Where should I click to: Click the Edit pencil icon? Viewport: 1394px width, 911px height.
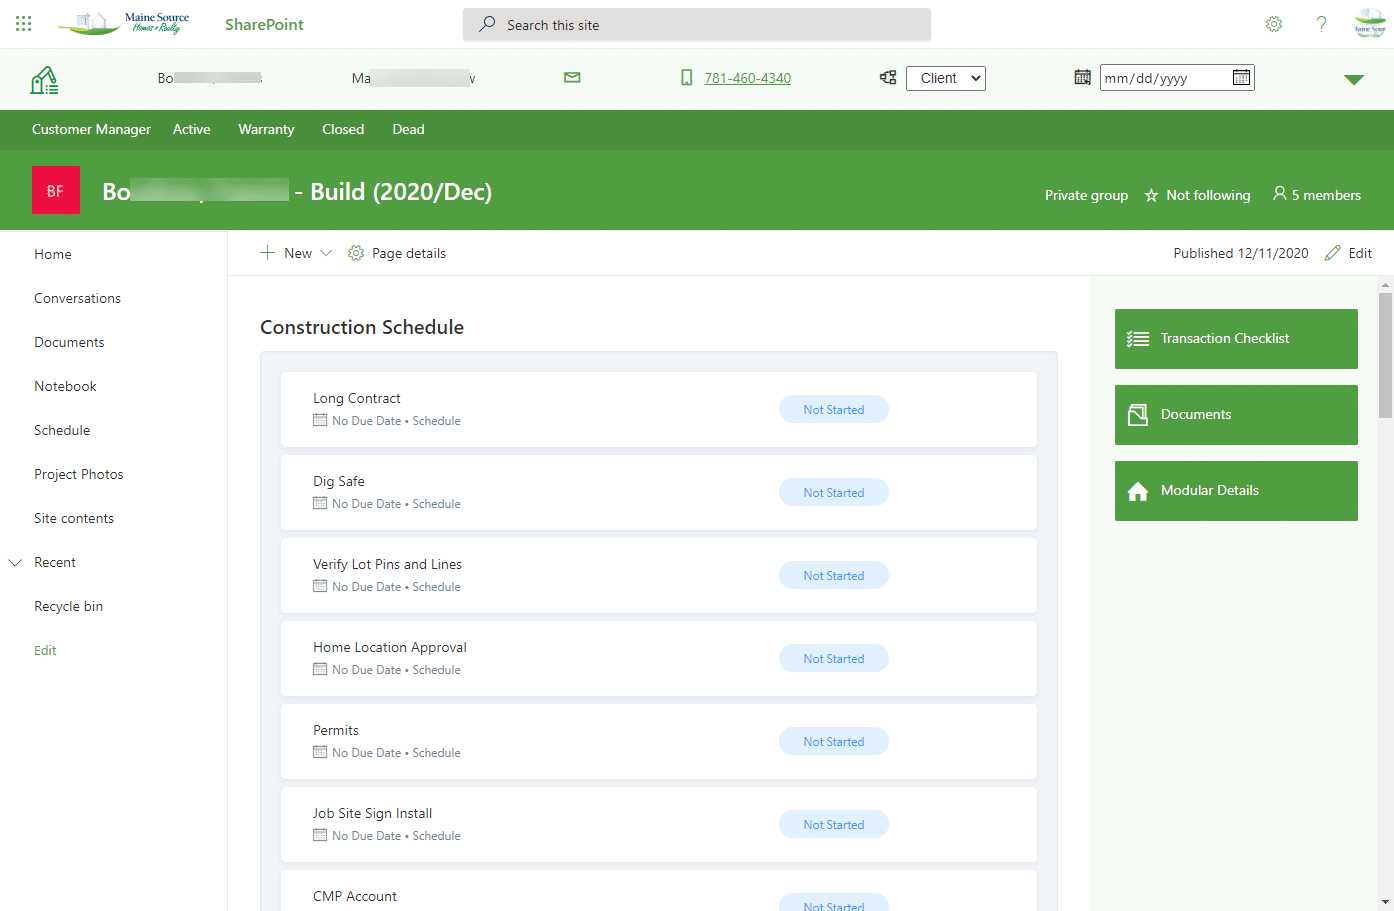(1332, 253)
